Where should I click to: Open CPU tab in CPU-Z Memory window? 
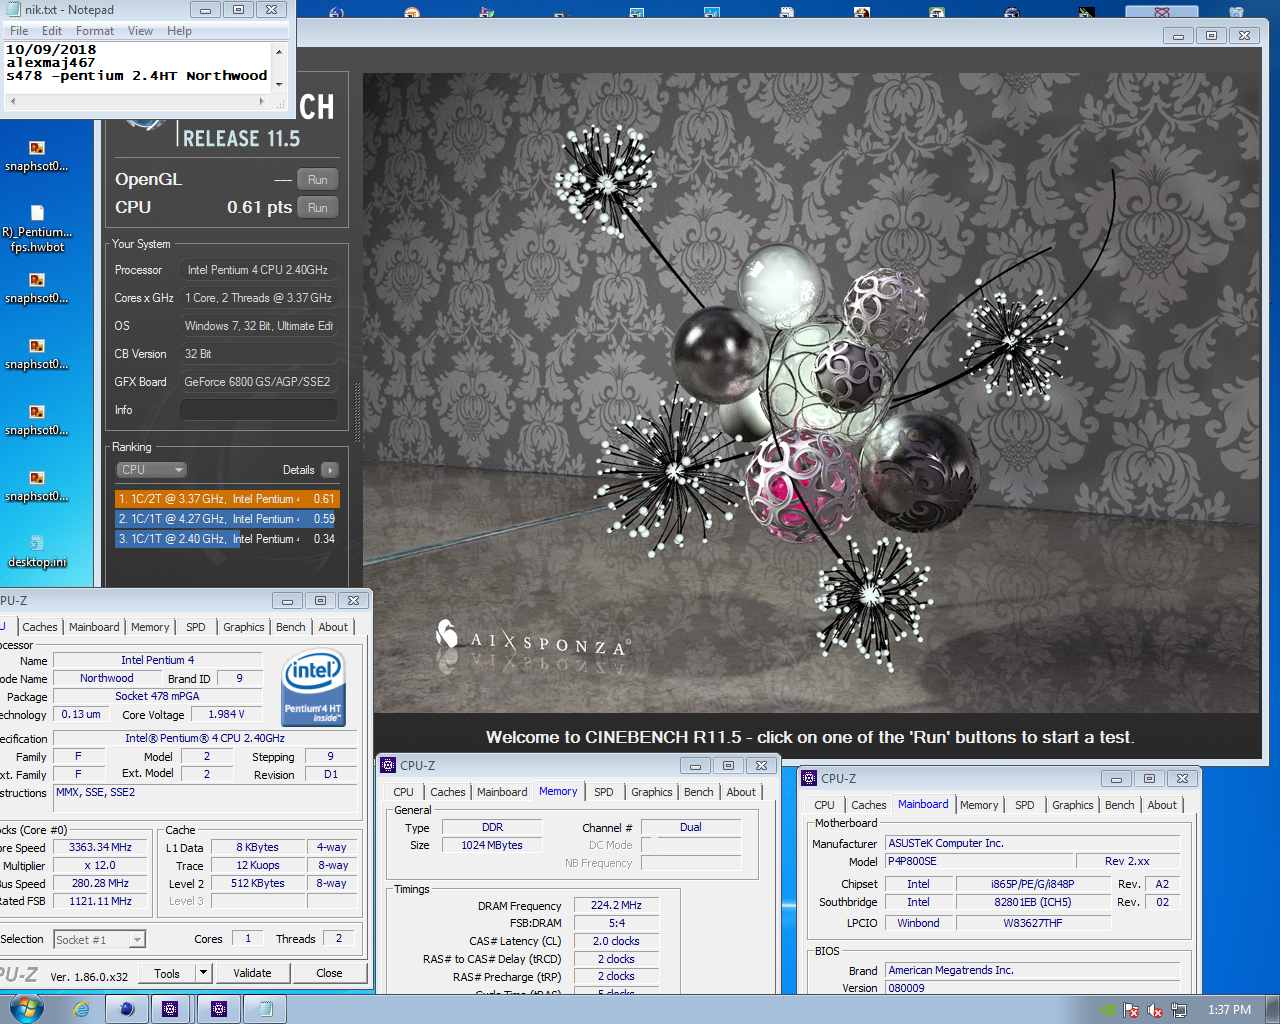click(x=404, y=792)
